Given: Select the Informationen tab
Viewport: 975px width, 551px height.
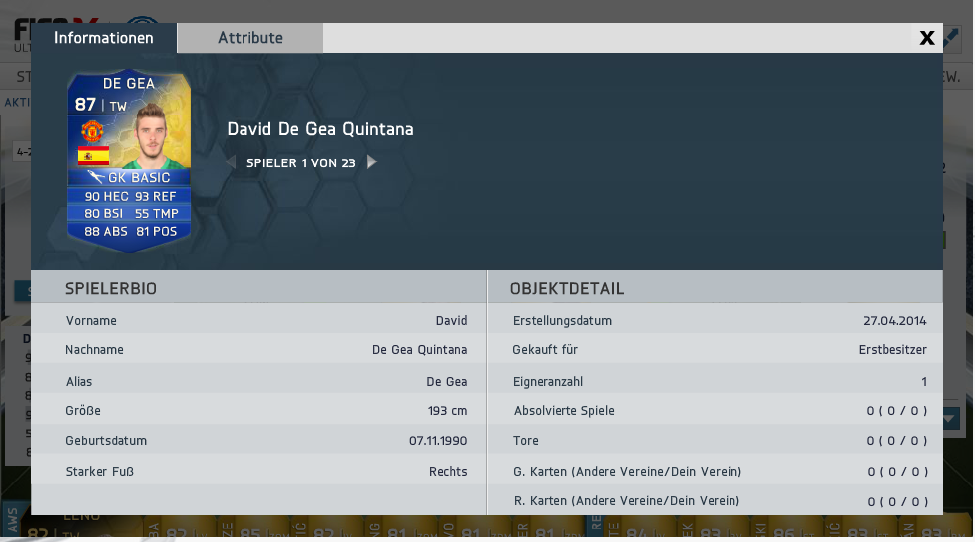Looking at the screenshot, I should 104,38.
